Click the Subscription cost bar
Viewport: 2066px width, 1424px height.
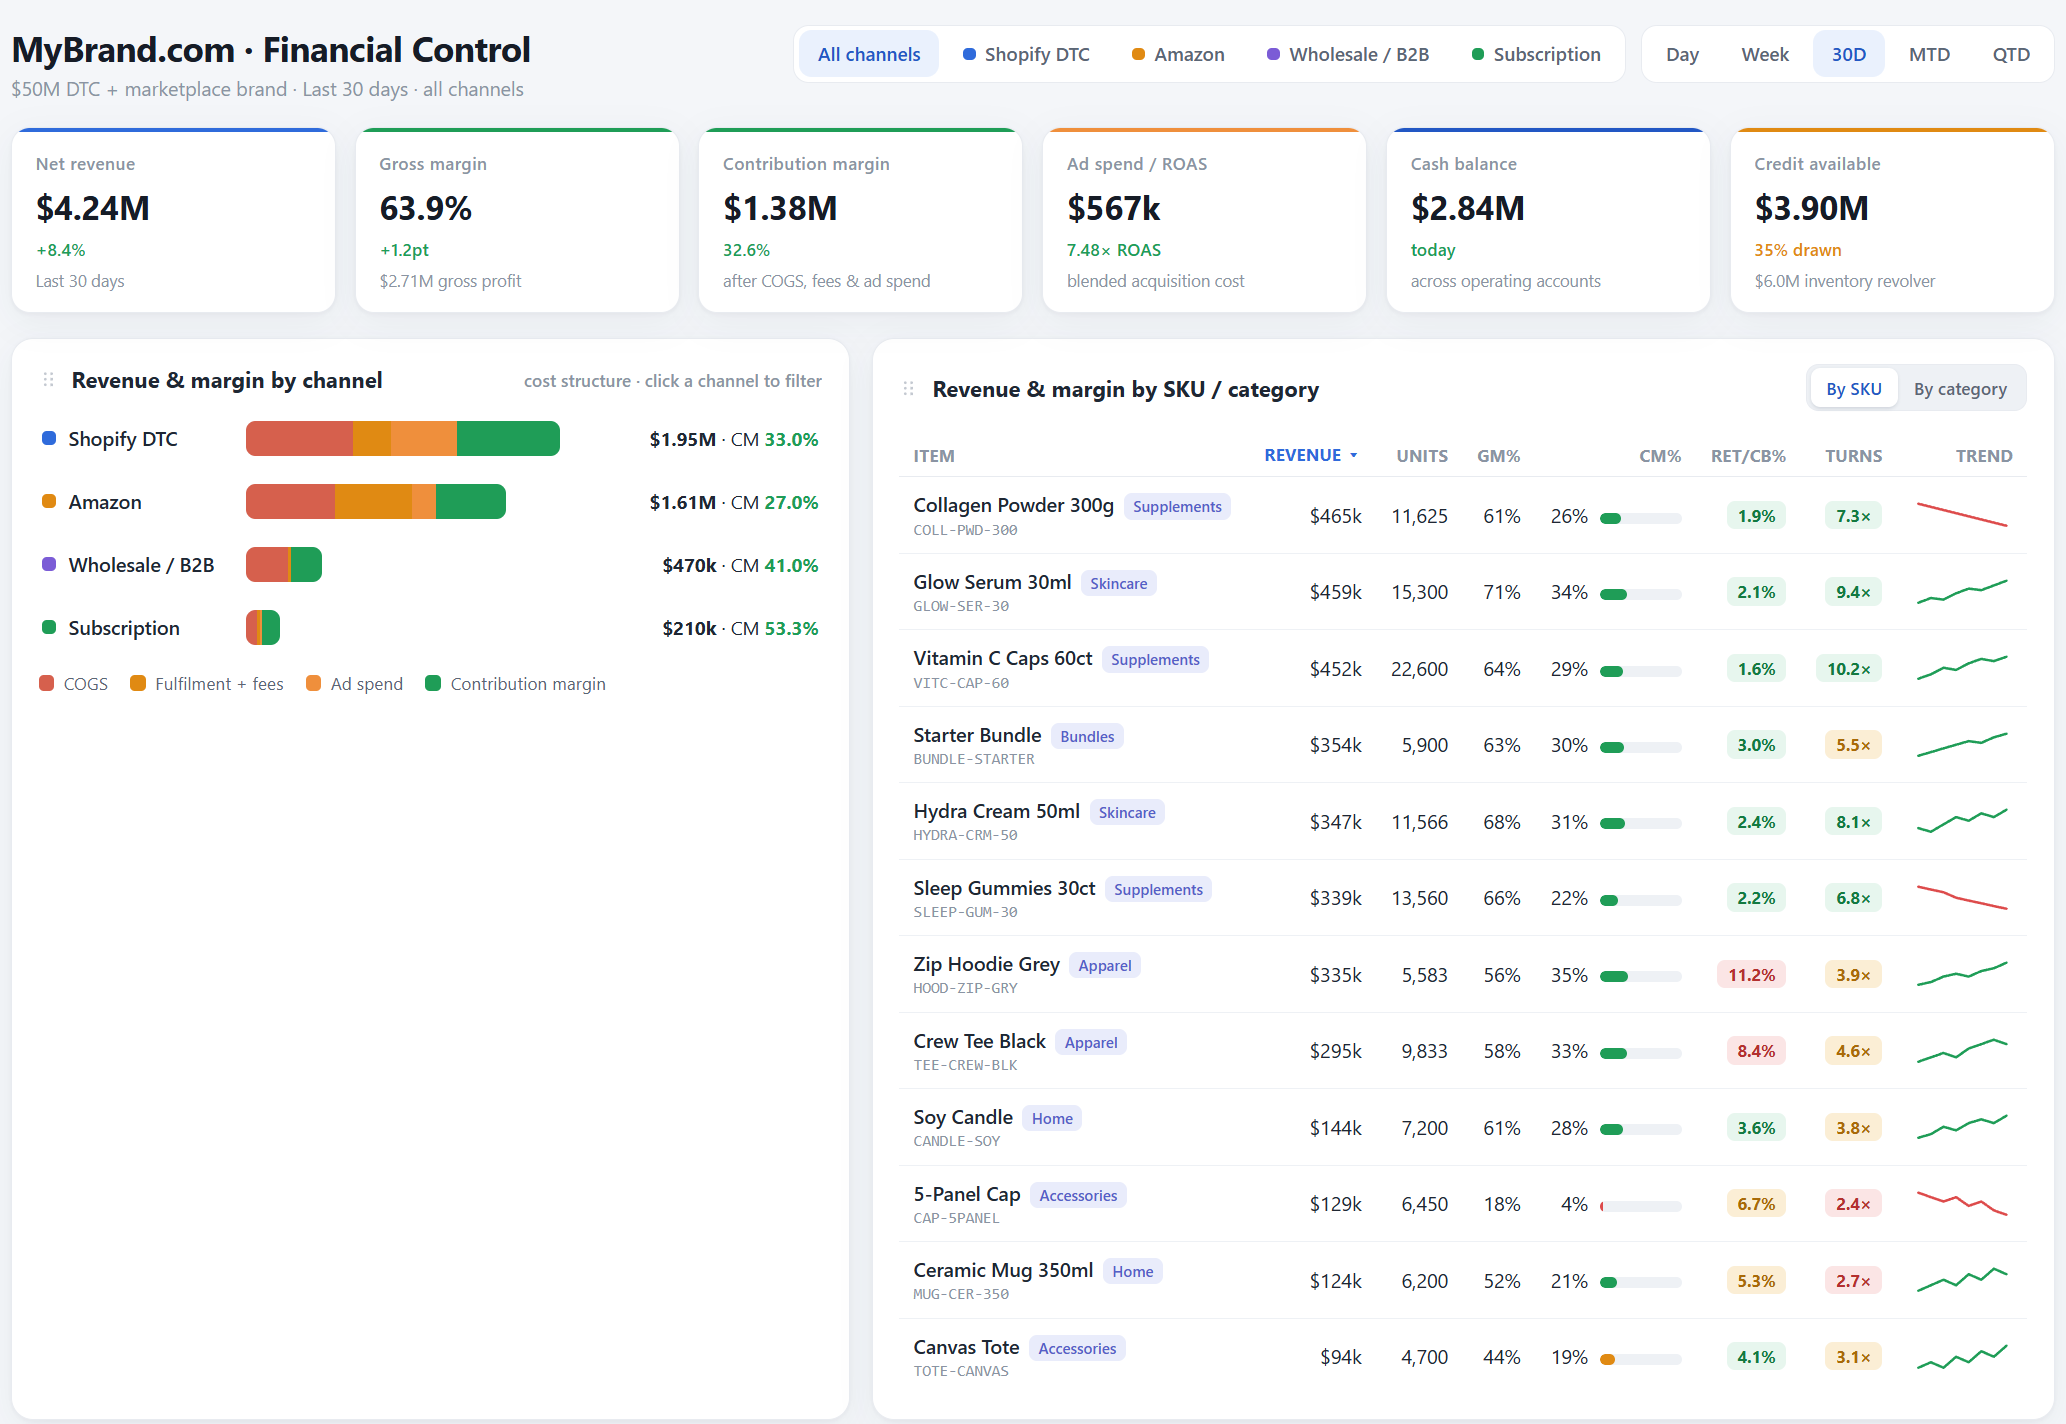263,627
